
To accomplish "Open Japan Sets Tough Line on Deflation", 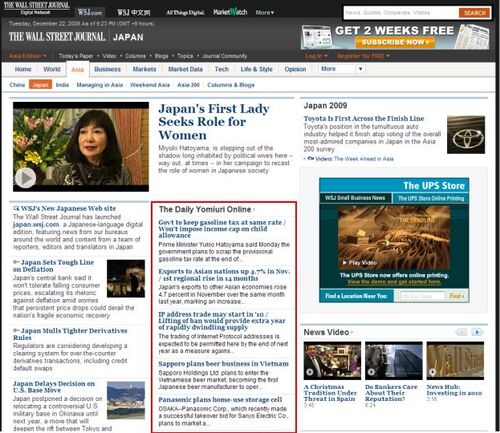I will [x=53, y=266].
